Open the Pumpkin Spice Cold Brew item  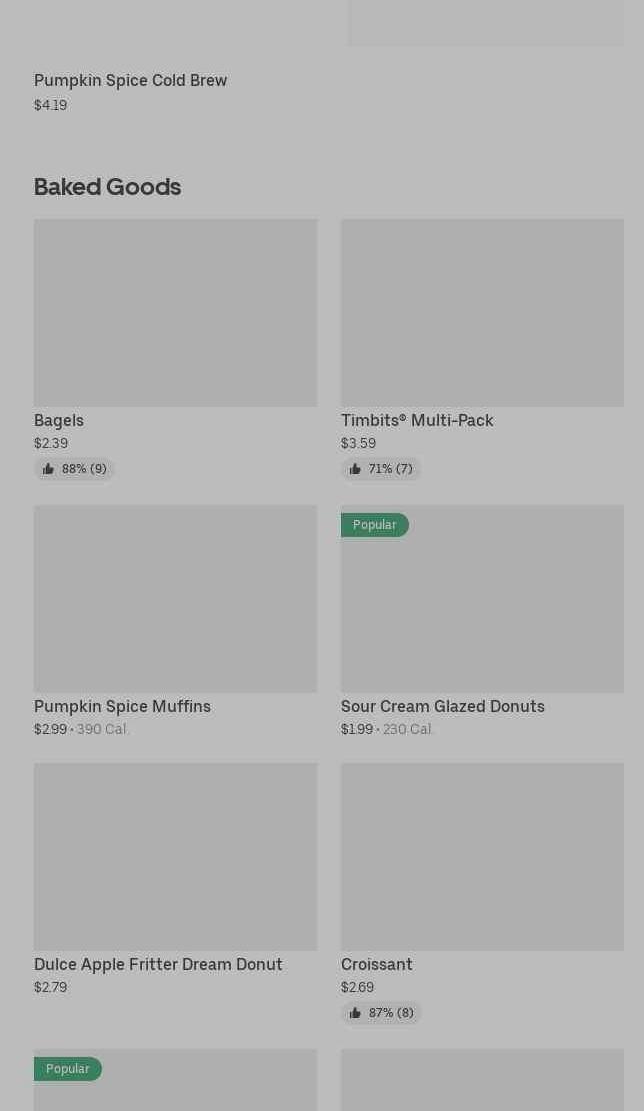pos(130,80)
